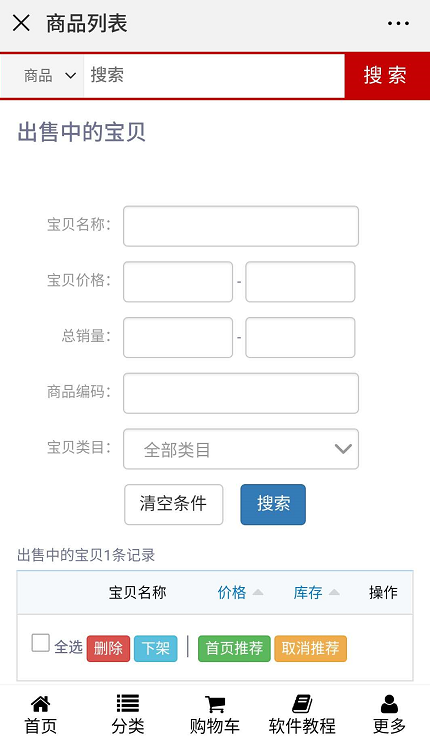430x738 pixels.
Task: Click the blue 搜索 filter button
Action: point(273,505)
